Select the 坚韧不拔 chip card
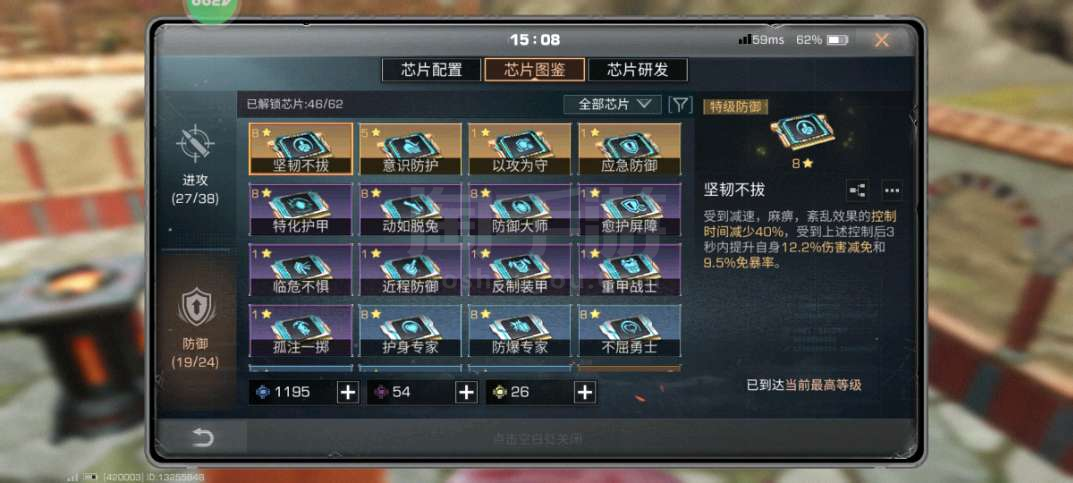 pos(300,149)
